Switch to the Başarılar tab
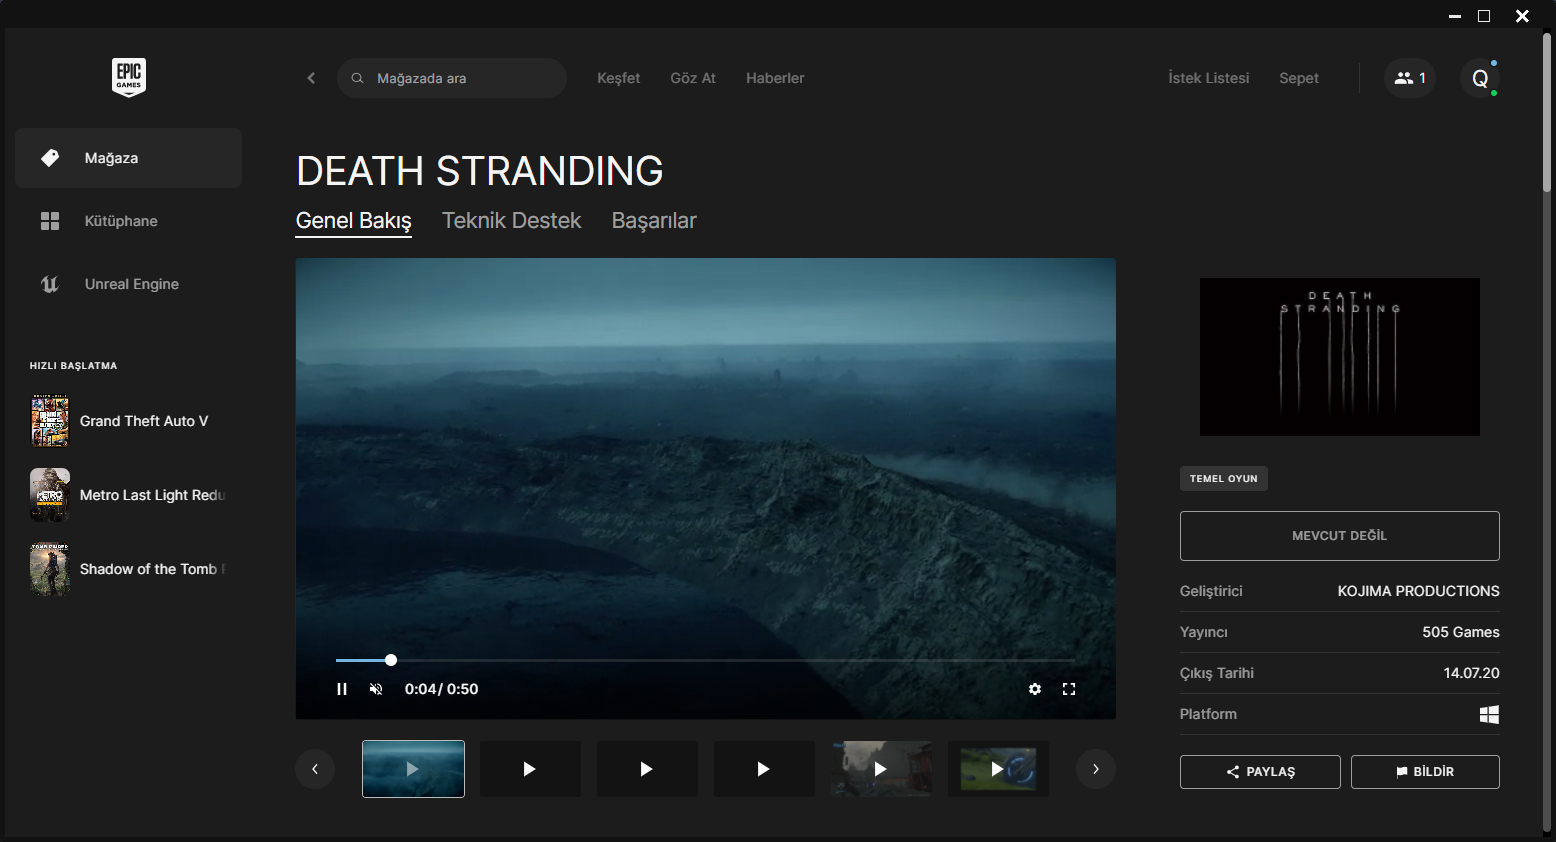Screen dimensions: 1556x842 click(654, 221)
